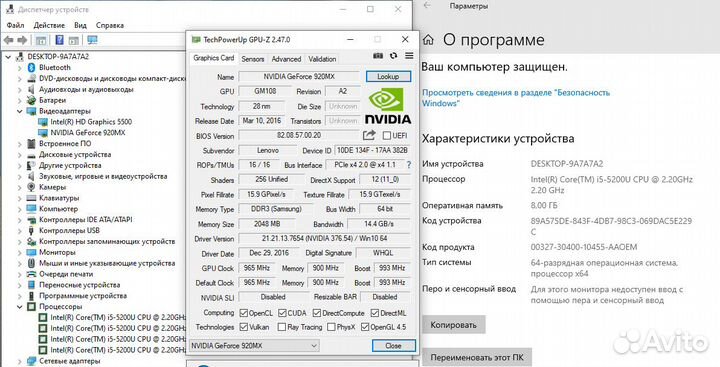Collapse the DESKTOP-9A7A7A2 root node
This screenshot has width=720, height=367.
pyautogui.click(x=8, y=57)
